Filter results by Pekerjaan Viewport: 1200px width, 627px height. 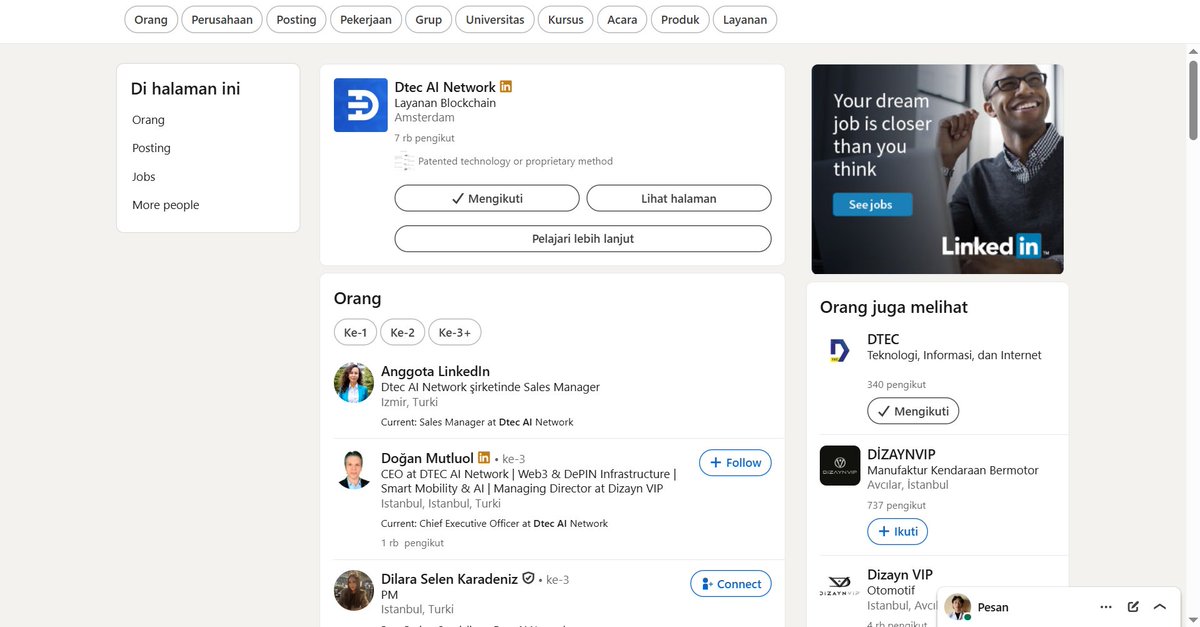pos(366,20)
